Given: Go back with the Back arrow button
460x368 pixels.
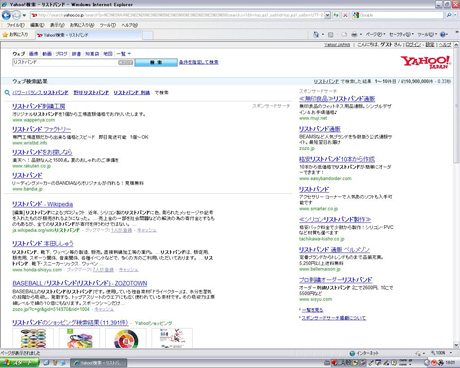Looking at the screenshot, I should click(x=6, y=15).
